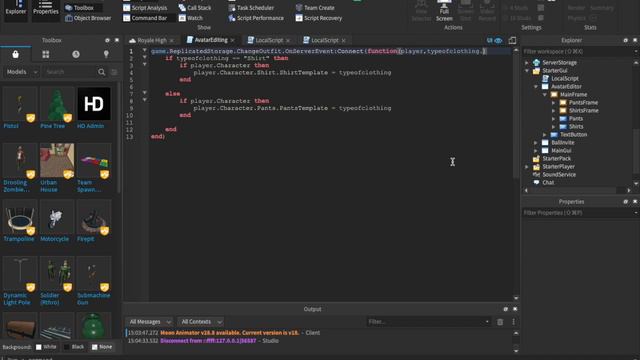Click the Firepit model link
Screen dimensions: 640x360
(x=85, y=239)
